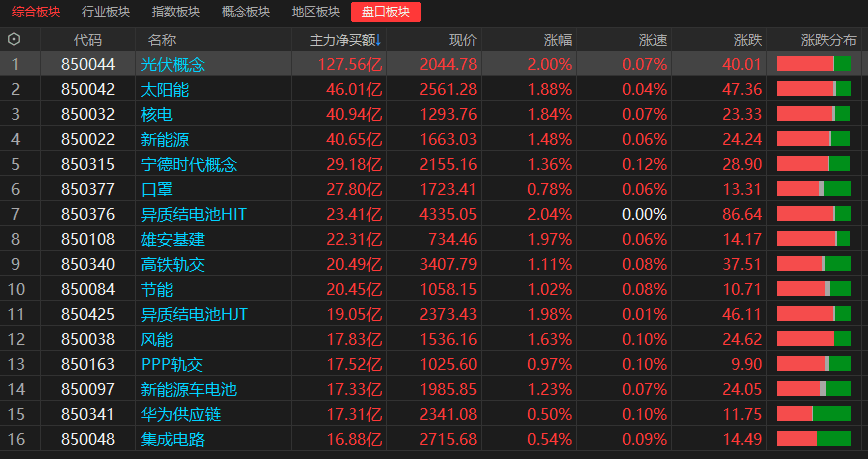868x459 pixels.
Task: Click the 涨跌分布 column header
Action: (x=829, y=40)
